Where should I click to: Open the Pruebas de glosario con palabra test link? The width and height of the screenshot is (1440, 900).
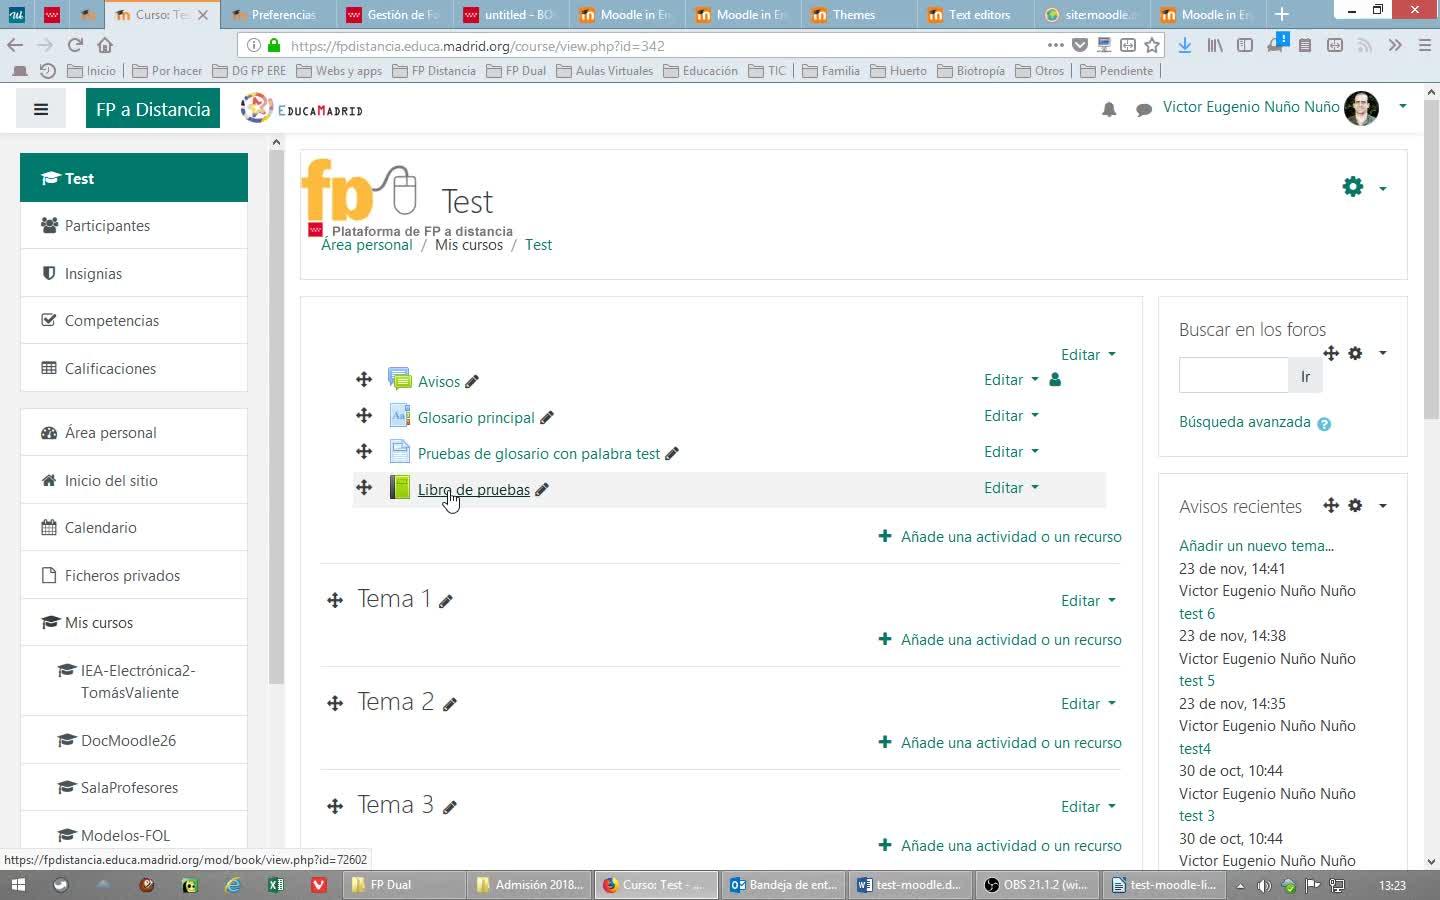coord(539,453)
